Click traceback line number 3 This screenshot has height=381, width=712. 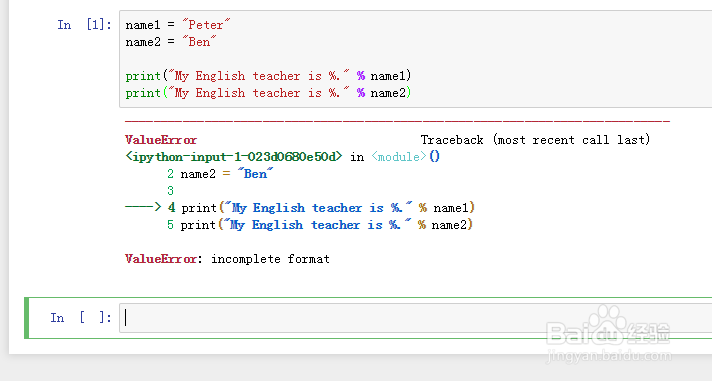170,191
